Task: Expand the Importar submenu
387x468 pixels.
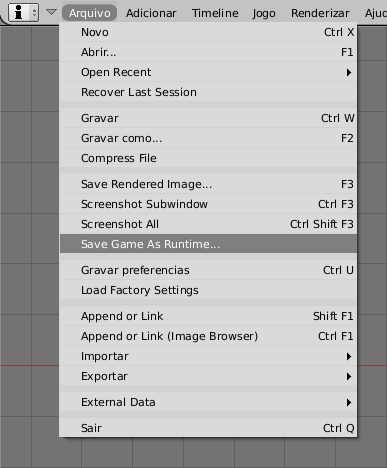Action: [x=208, y=356]
